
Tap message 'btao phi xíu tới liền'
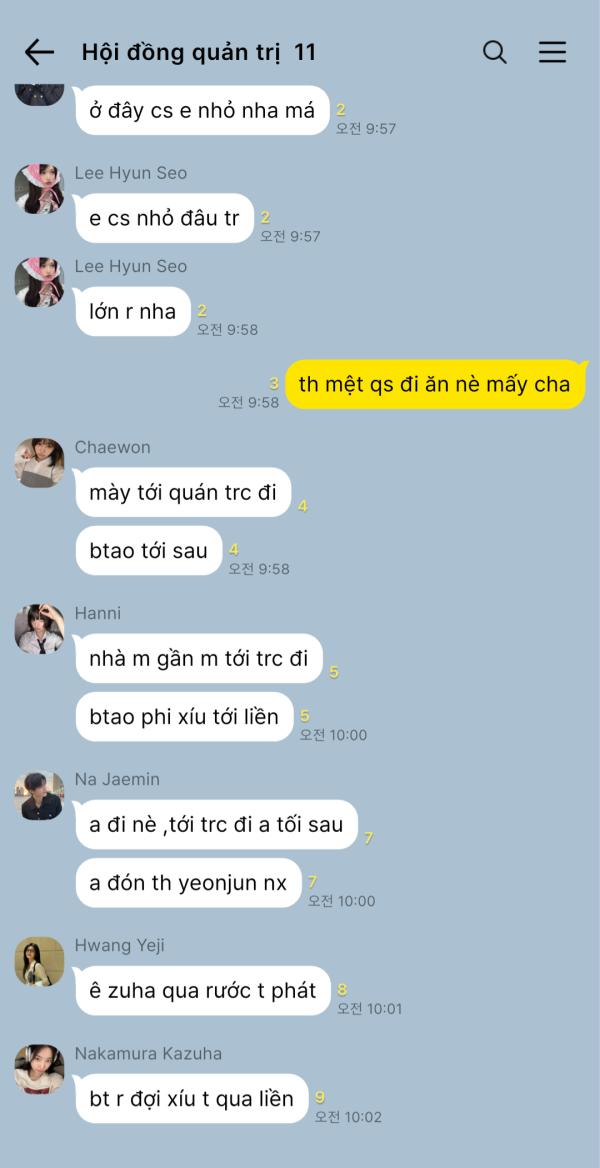[184, 717]
